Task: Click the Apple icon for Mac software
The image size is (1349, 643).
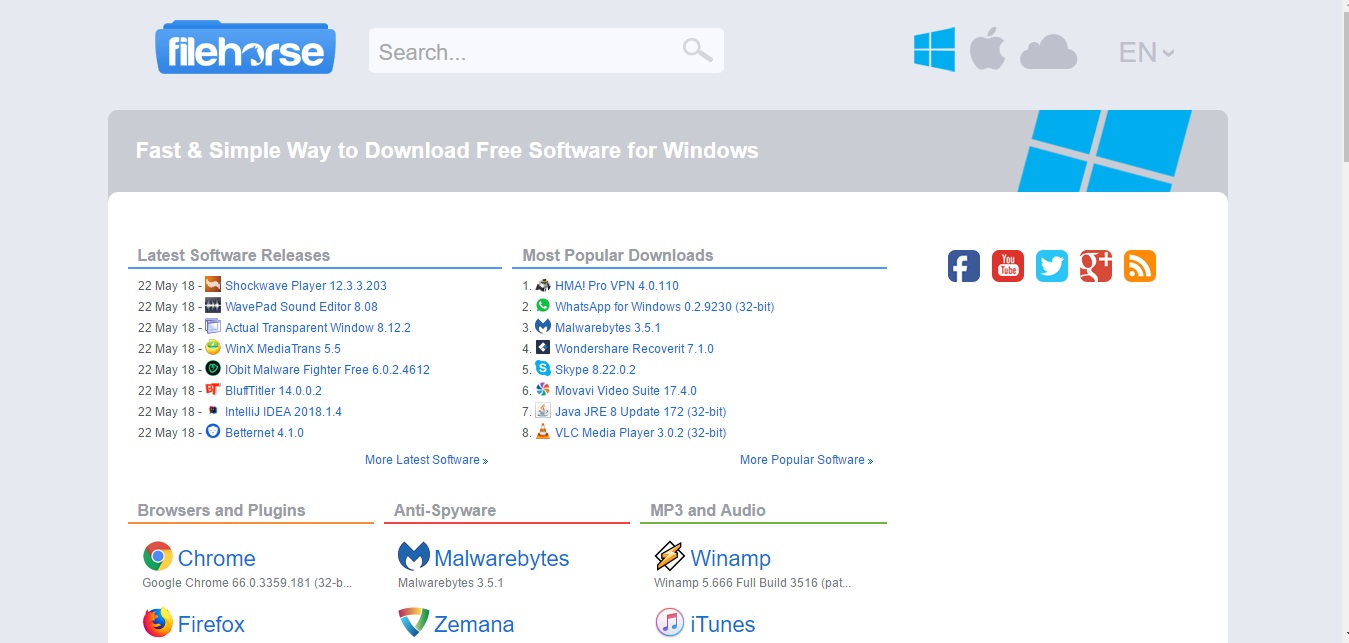Action: (988, 50)
